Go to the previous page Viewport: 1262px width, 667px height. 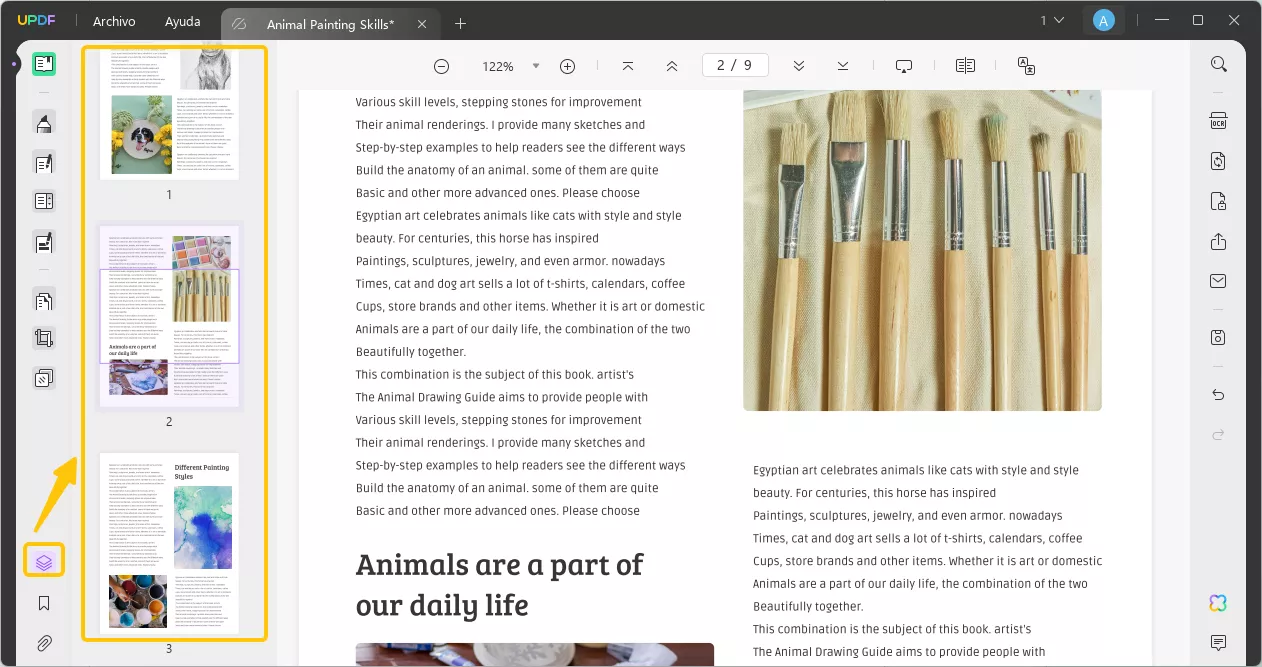tap(672, 66)
